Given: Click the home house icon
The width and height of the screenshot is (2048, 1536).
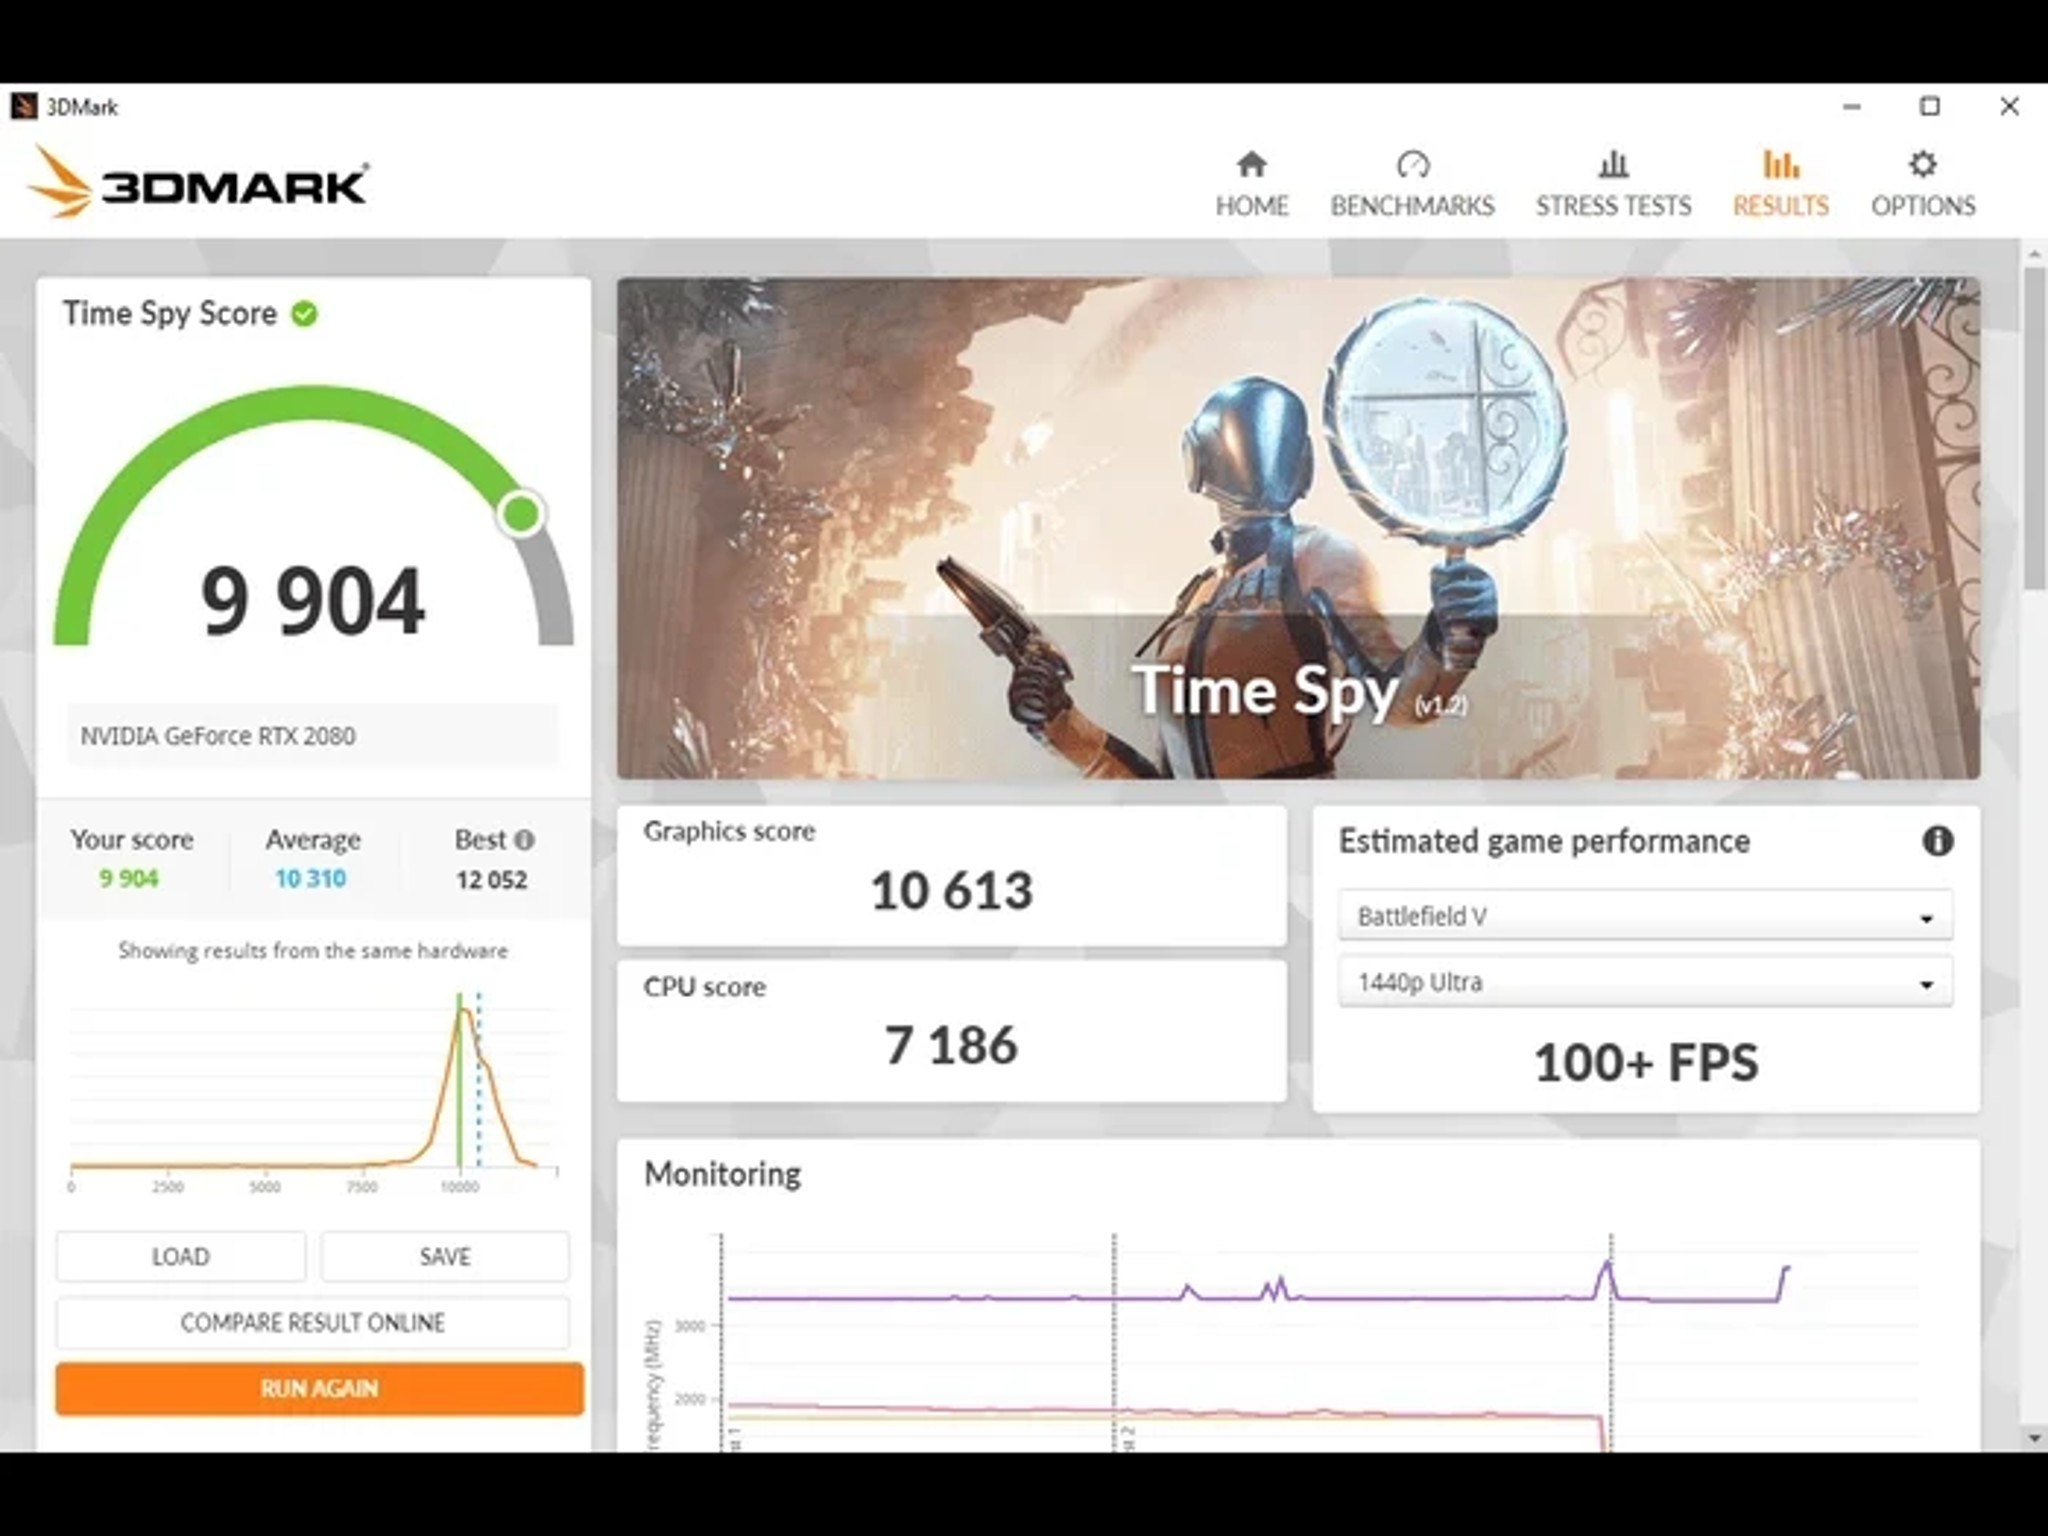Looking at the screenshot, I should pyautogui.click(x=1251, y=164).
